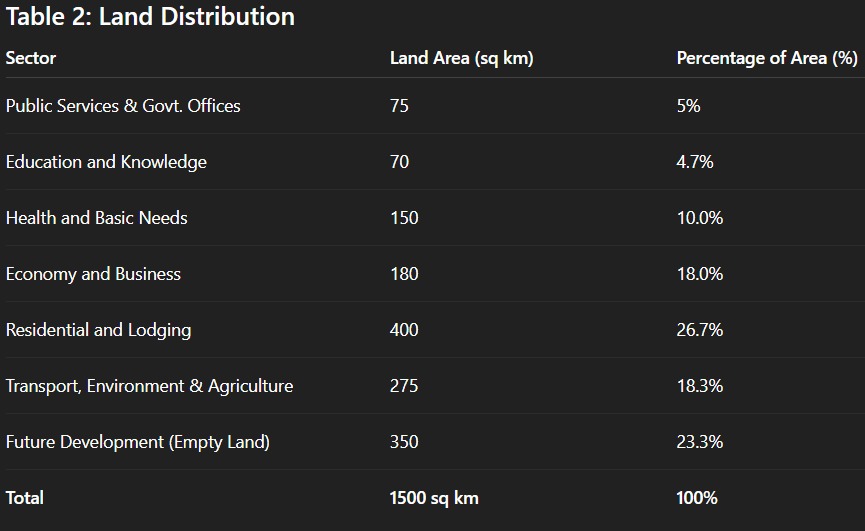Click the 4.7% percentage cell

(x=695, y=162)
